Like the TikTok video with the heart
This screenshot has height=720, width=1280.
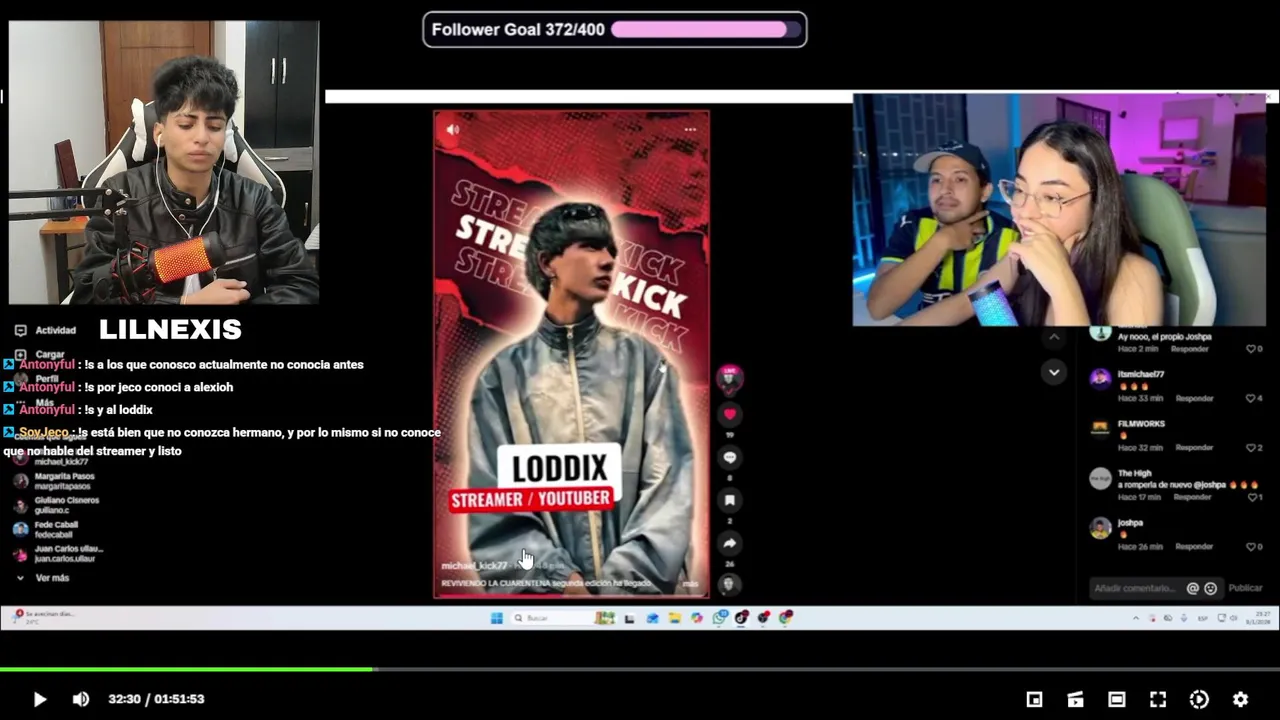[729, 414]
